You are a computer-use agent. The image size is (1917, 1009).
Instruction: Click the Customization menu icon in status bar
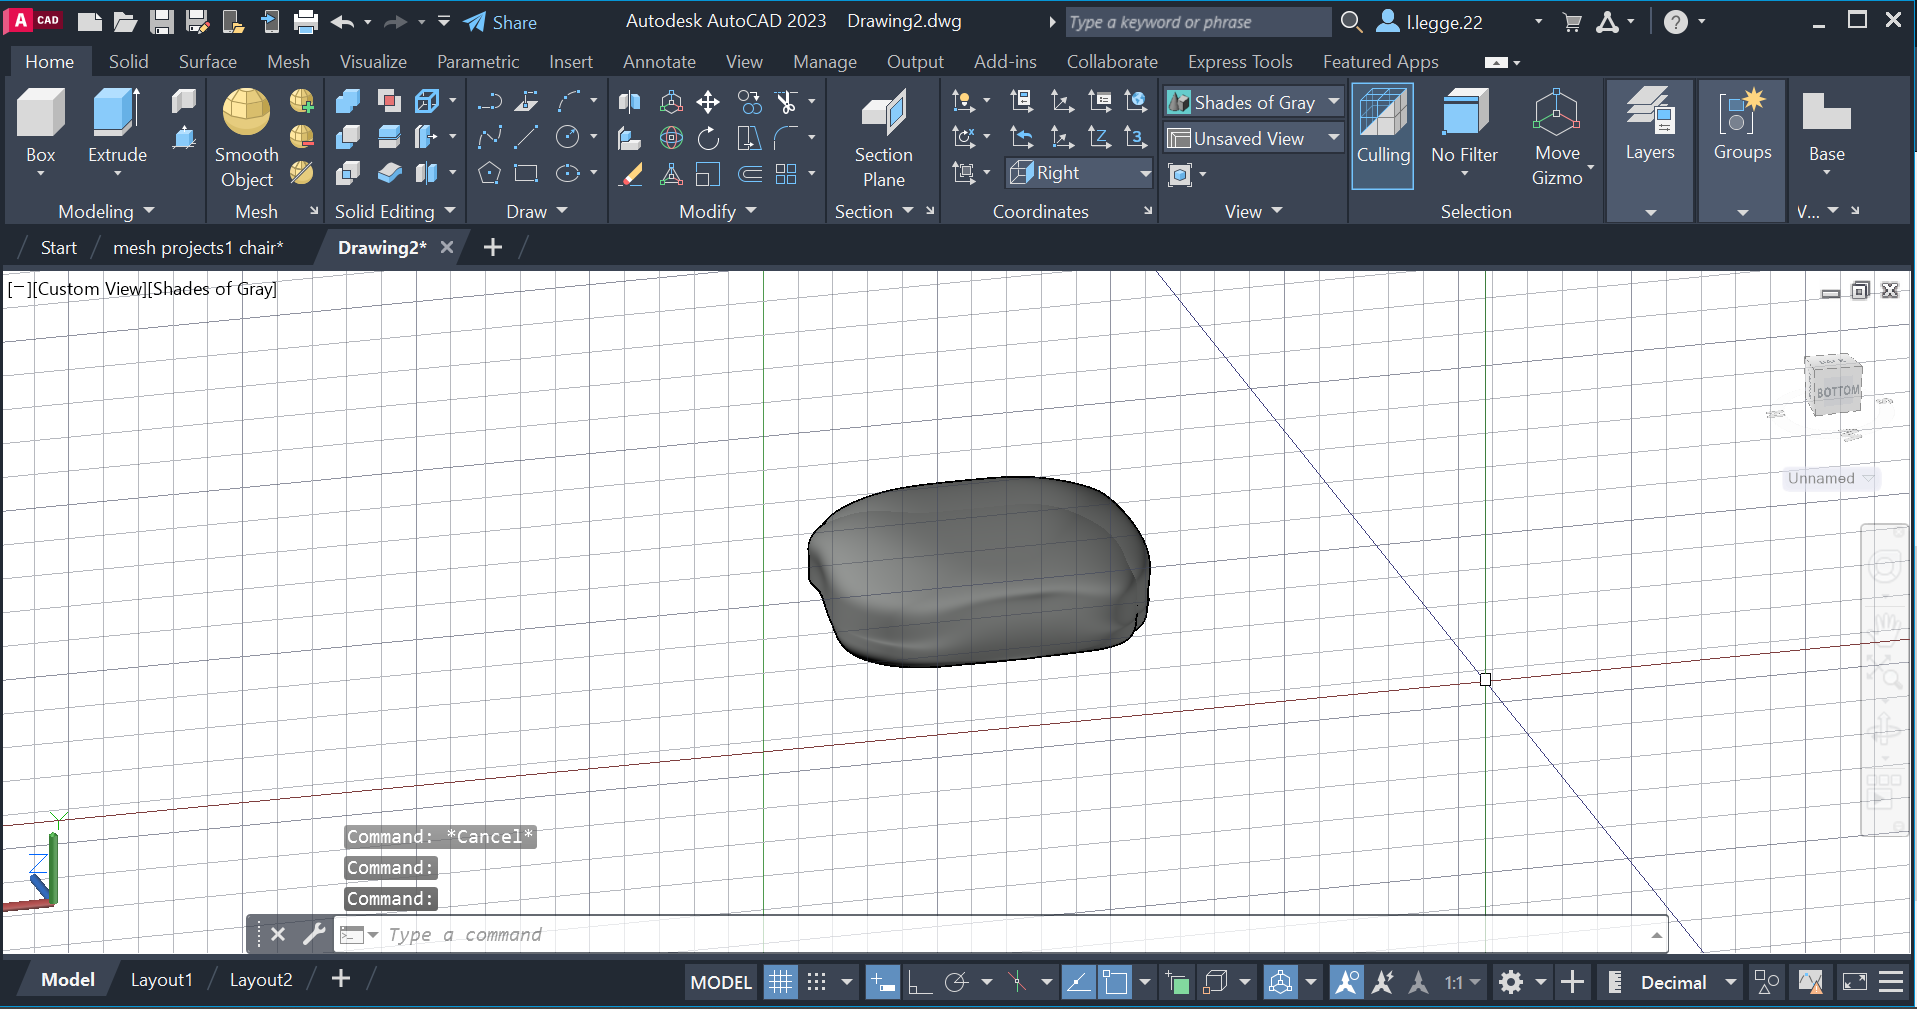coord(1890,982)
